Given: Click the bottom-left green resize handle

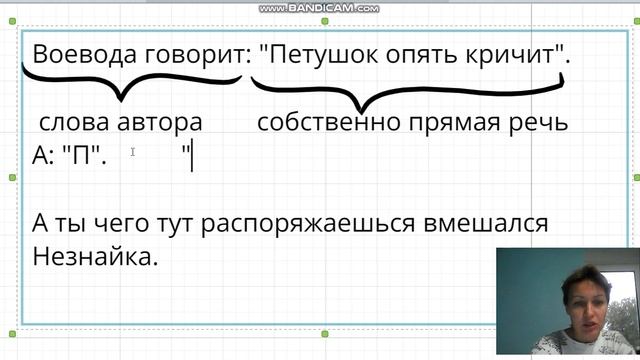Looking at the screenshot, I should coord(12,334).
